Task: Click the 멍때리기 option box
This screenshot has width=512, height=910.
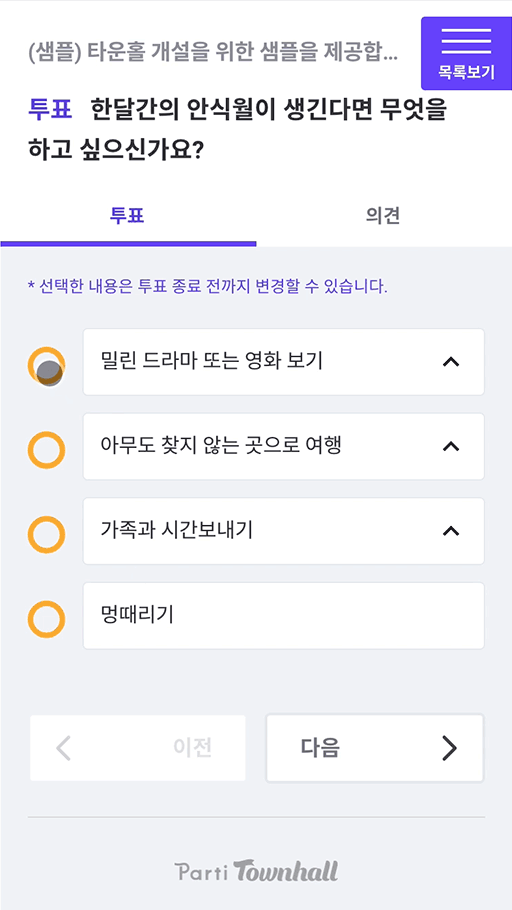Action: coord(284,616)
